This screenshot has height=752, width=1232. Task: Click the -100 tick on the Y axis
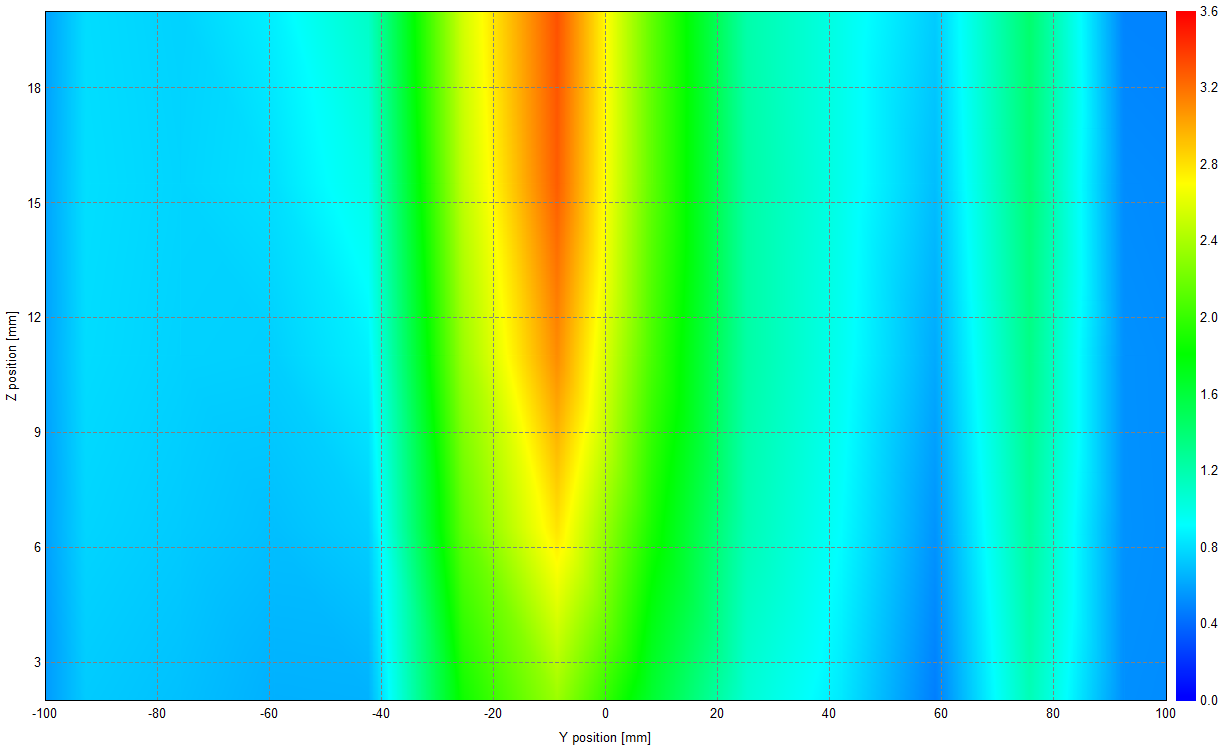(44, 714)
